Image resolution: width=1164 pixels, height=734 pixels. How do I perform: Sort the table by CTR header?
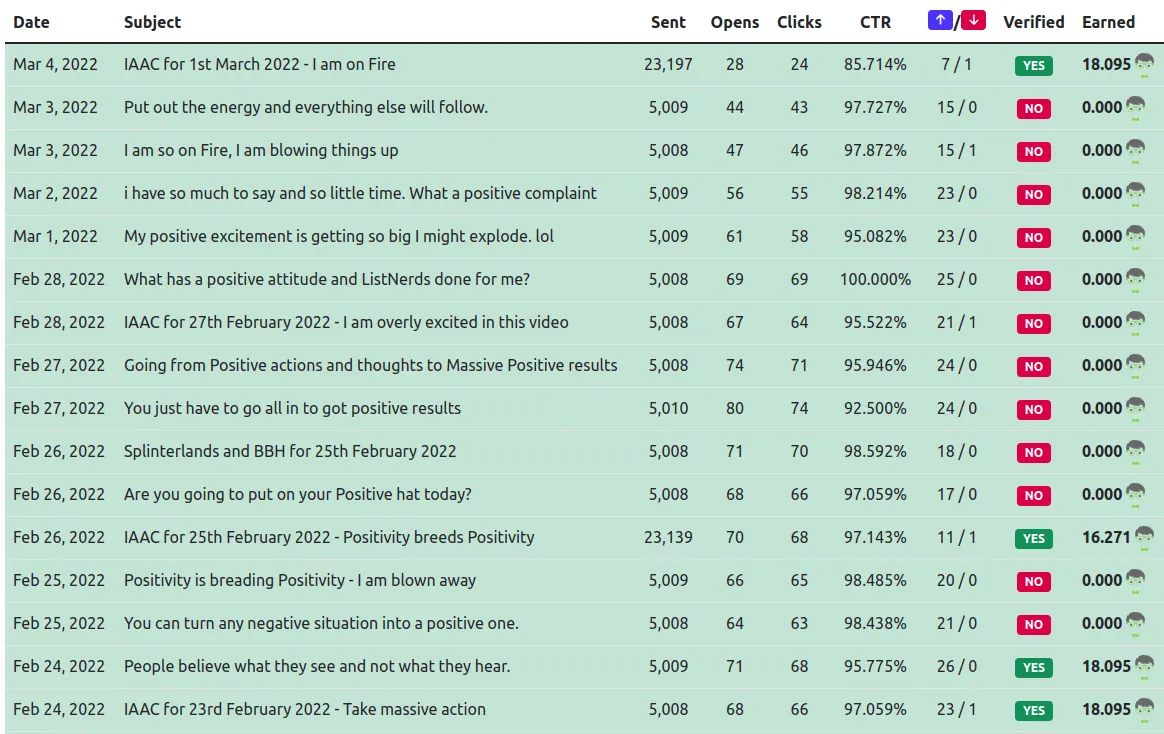[875, 22]
